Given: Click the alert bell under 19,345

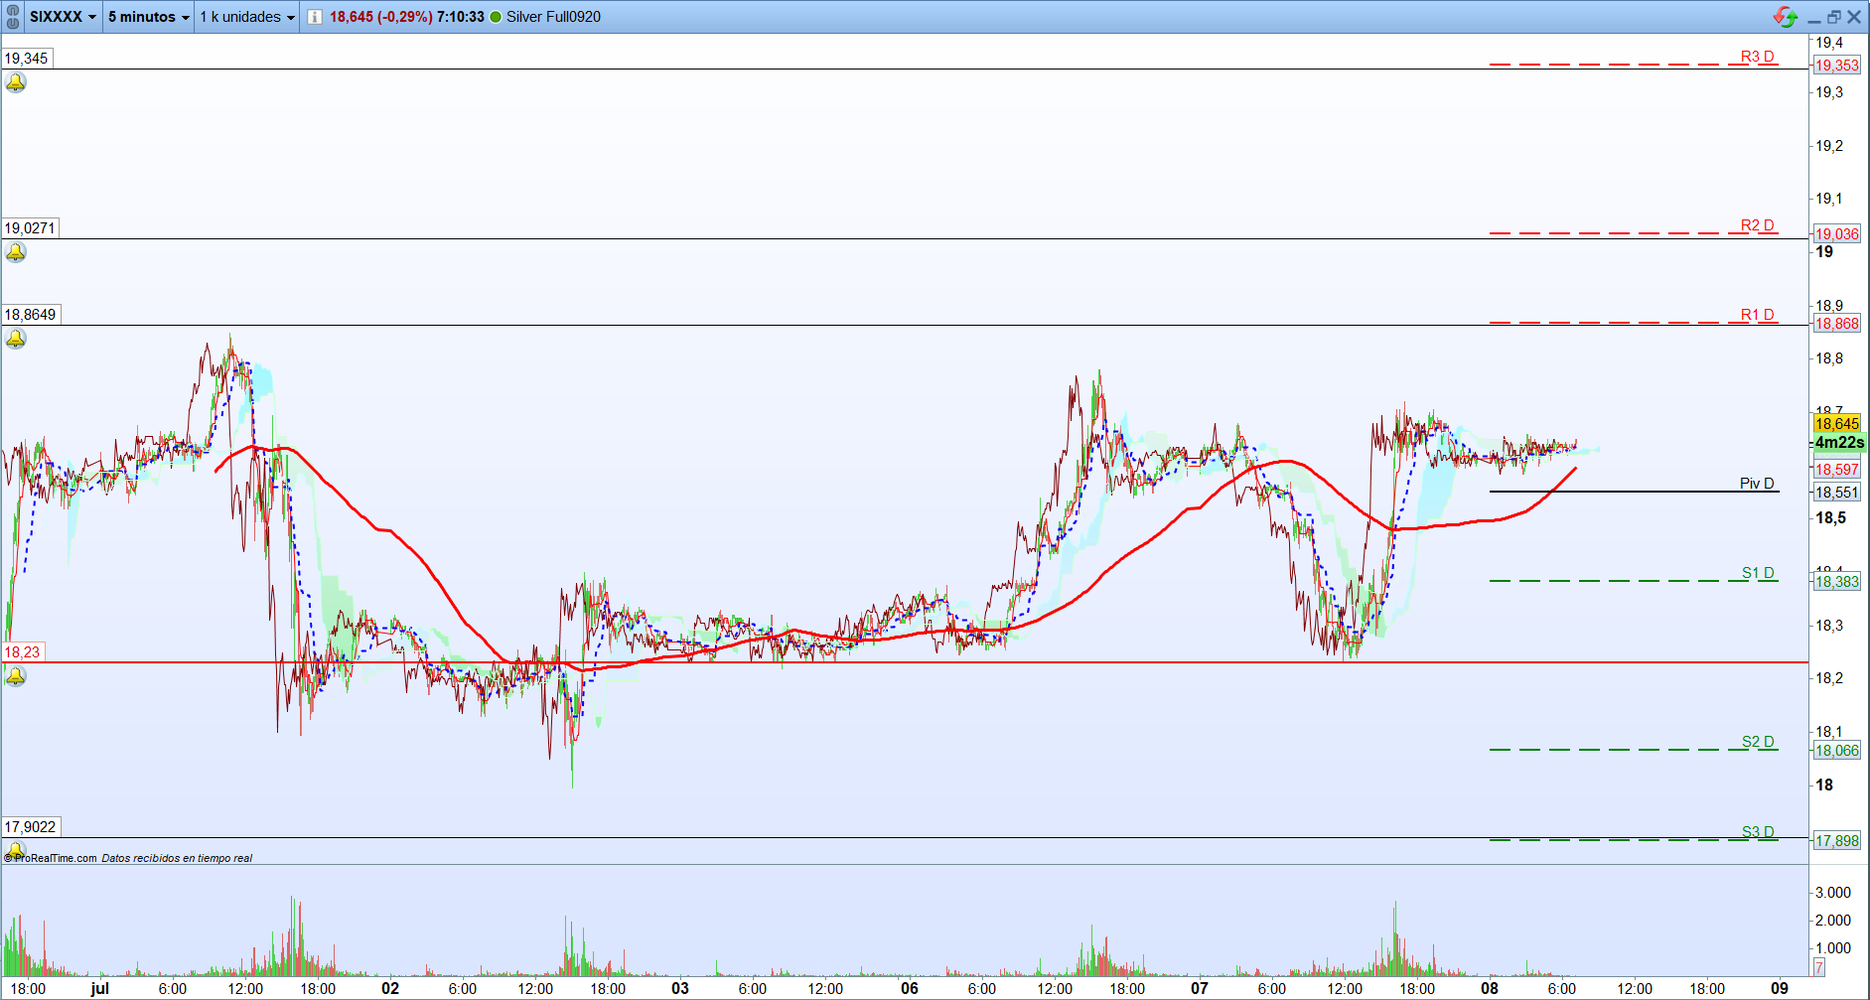Looking at the screenshot, I should coord(16,83).
